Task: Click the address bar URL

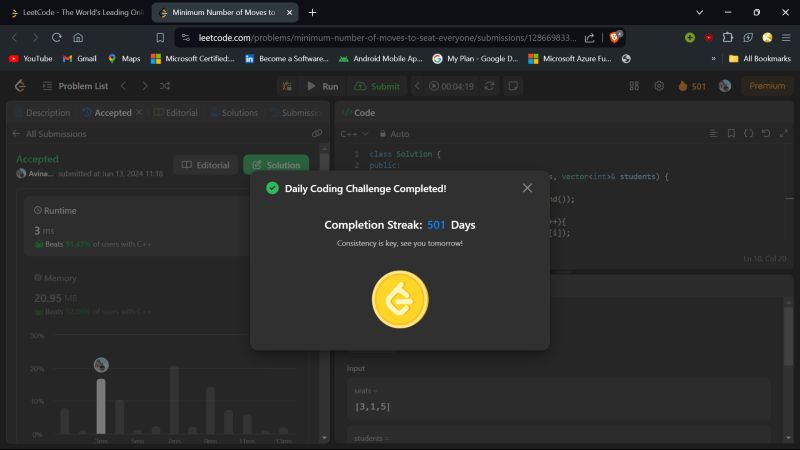Action: click(x=387, y=38)
